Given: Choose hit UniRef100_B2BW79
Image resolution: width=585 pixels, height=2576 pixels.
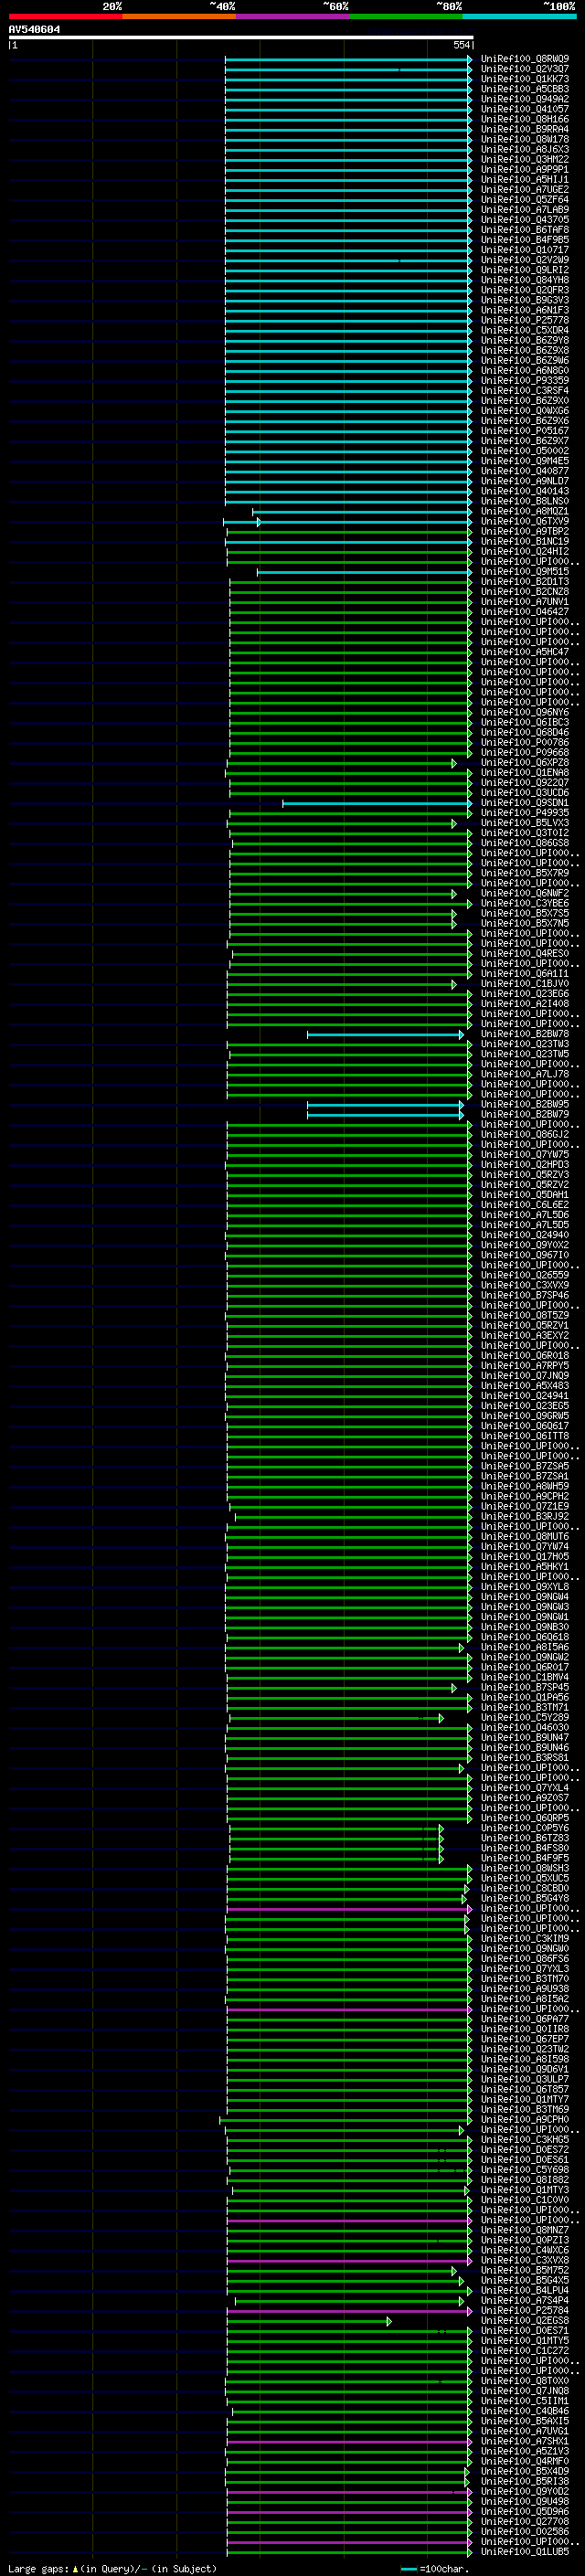Looking at the screenshot, I should tap(525, 1114).
